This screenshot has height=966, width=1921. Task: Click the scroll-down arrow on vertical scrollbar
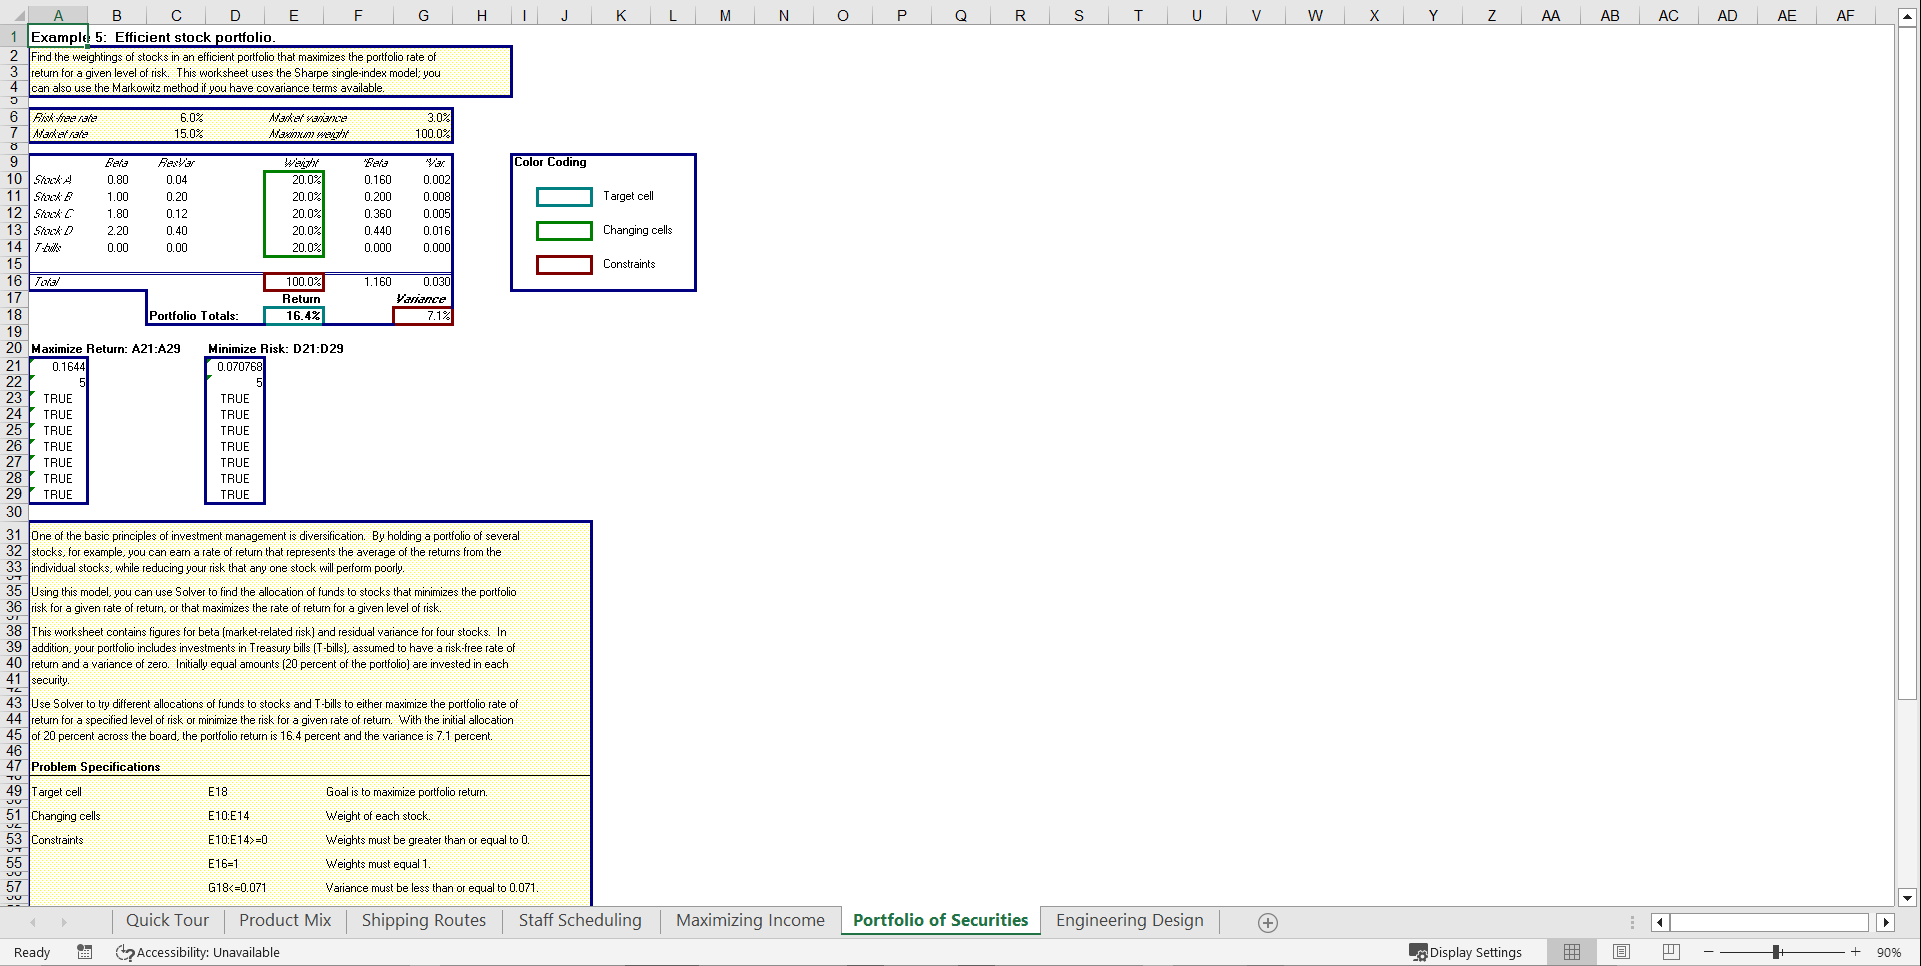pyautogui.click(x=1908, y=898)
